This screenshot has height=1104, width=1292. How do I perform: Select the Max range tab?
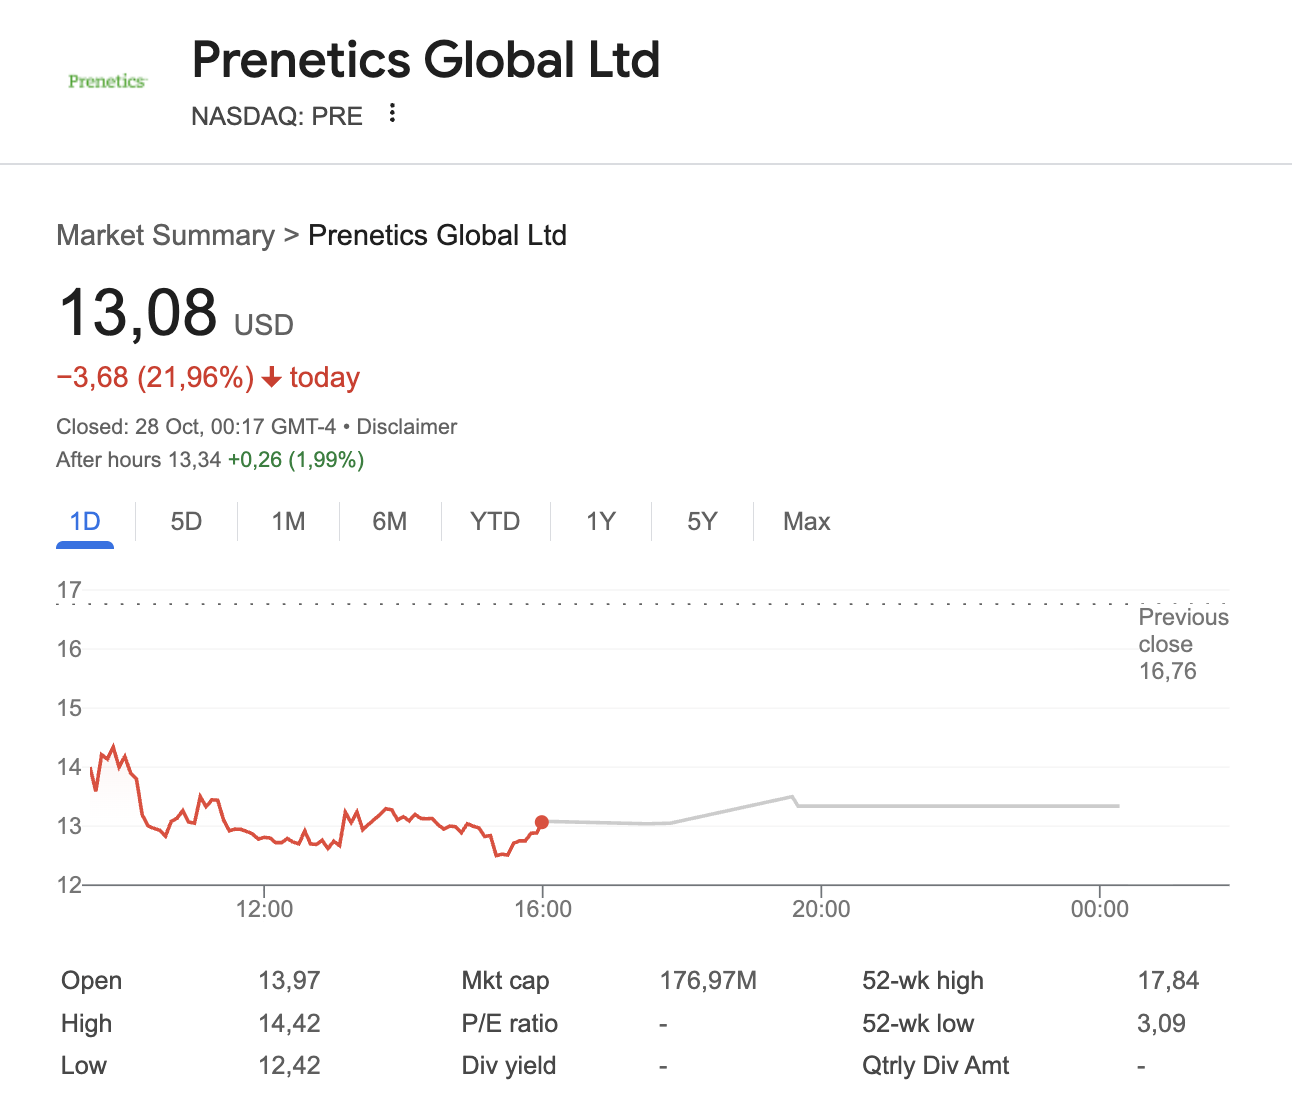(x=806, y=522)
